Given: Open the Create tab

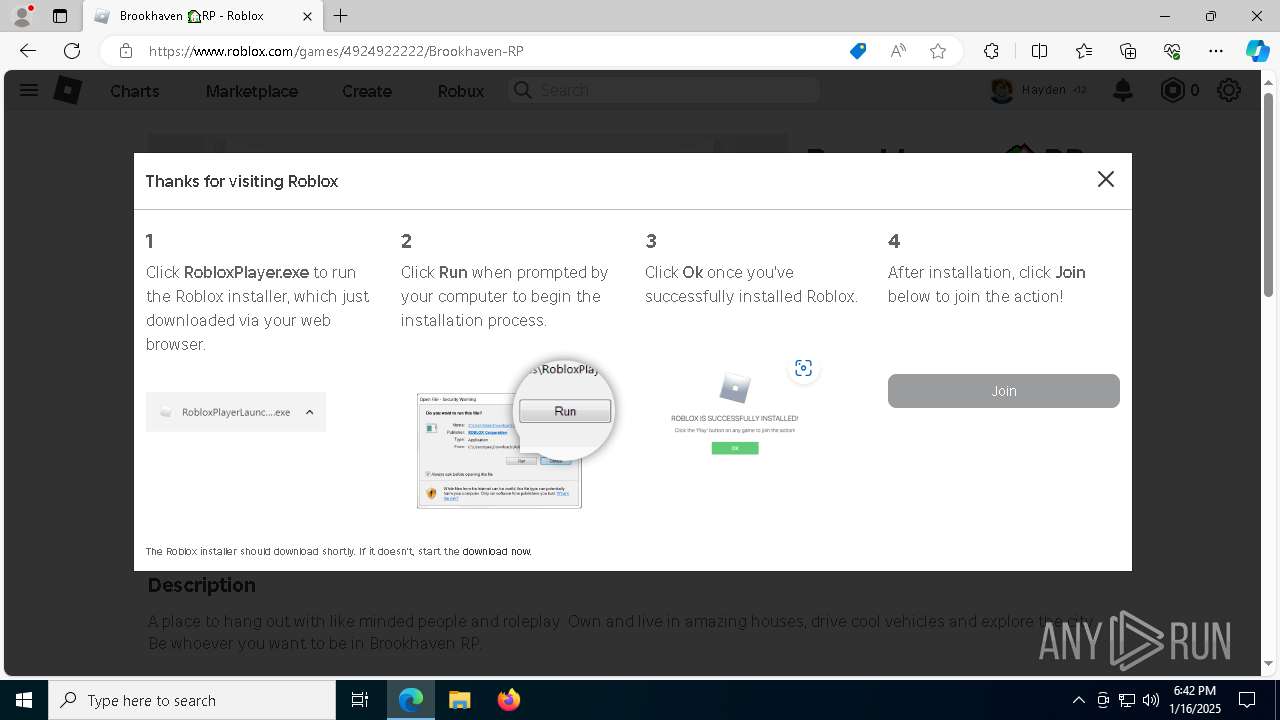Looking at the screenshot, I should (367, 91).
